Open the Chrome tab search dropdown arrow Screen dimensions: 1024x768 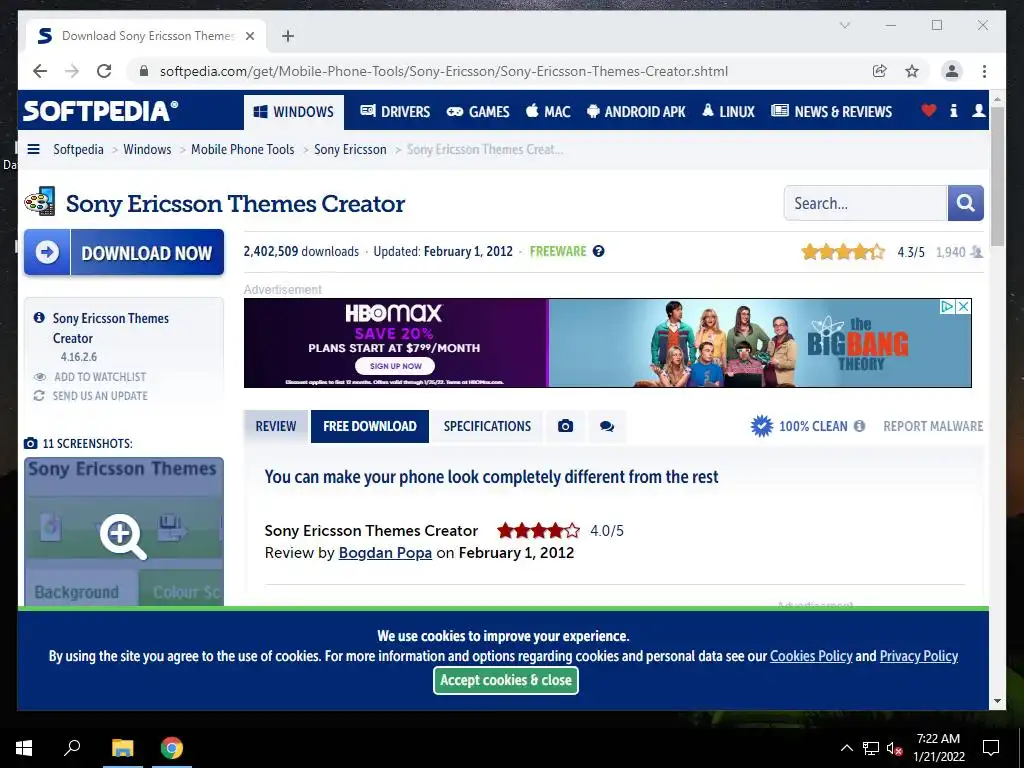tap(844, 25)
